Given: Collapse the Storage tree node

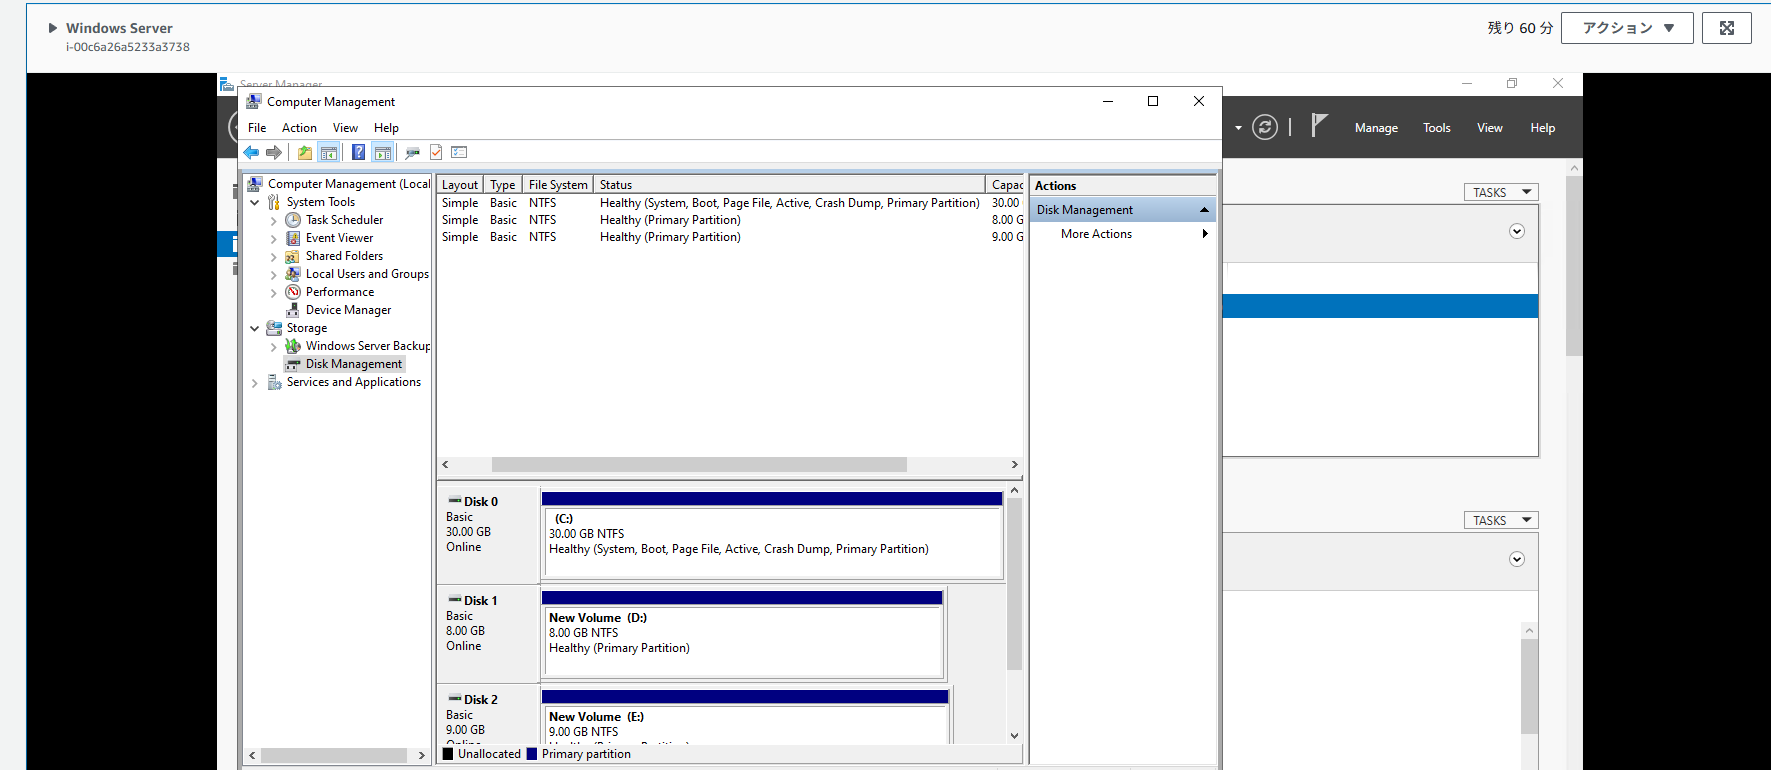Looking at the screenshot, I should 255,328.
